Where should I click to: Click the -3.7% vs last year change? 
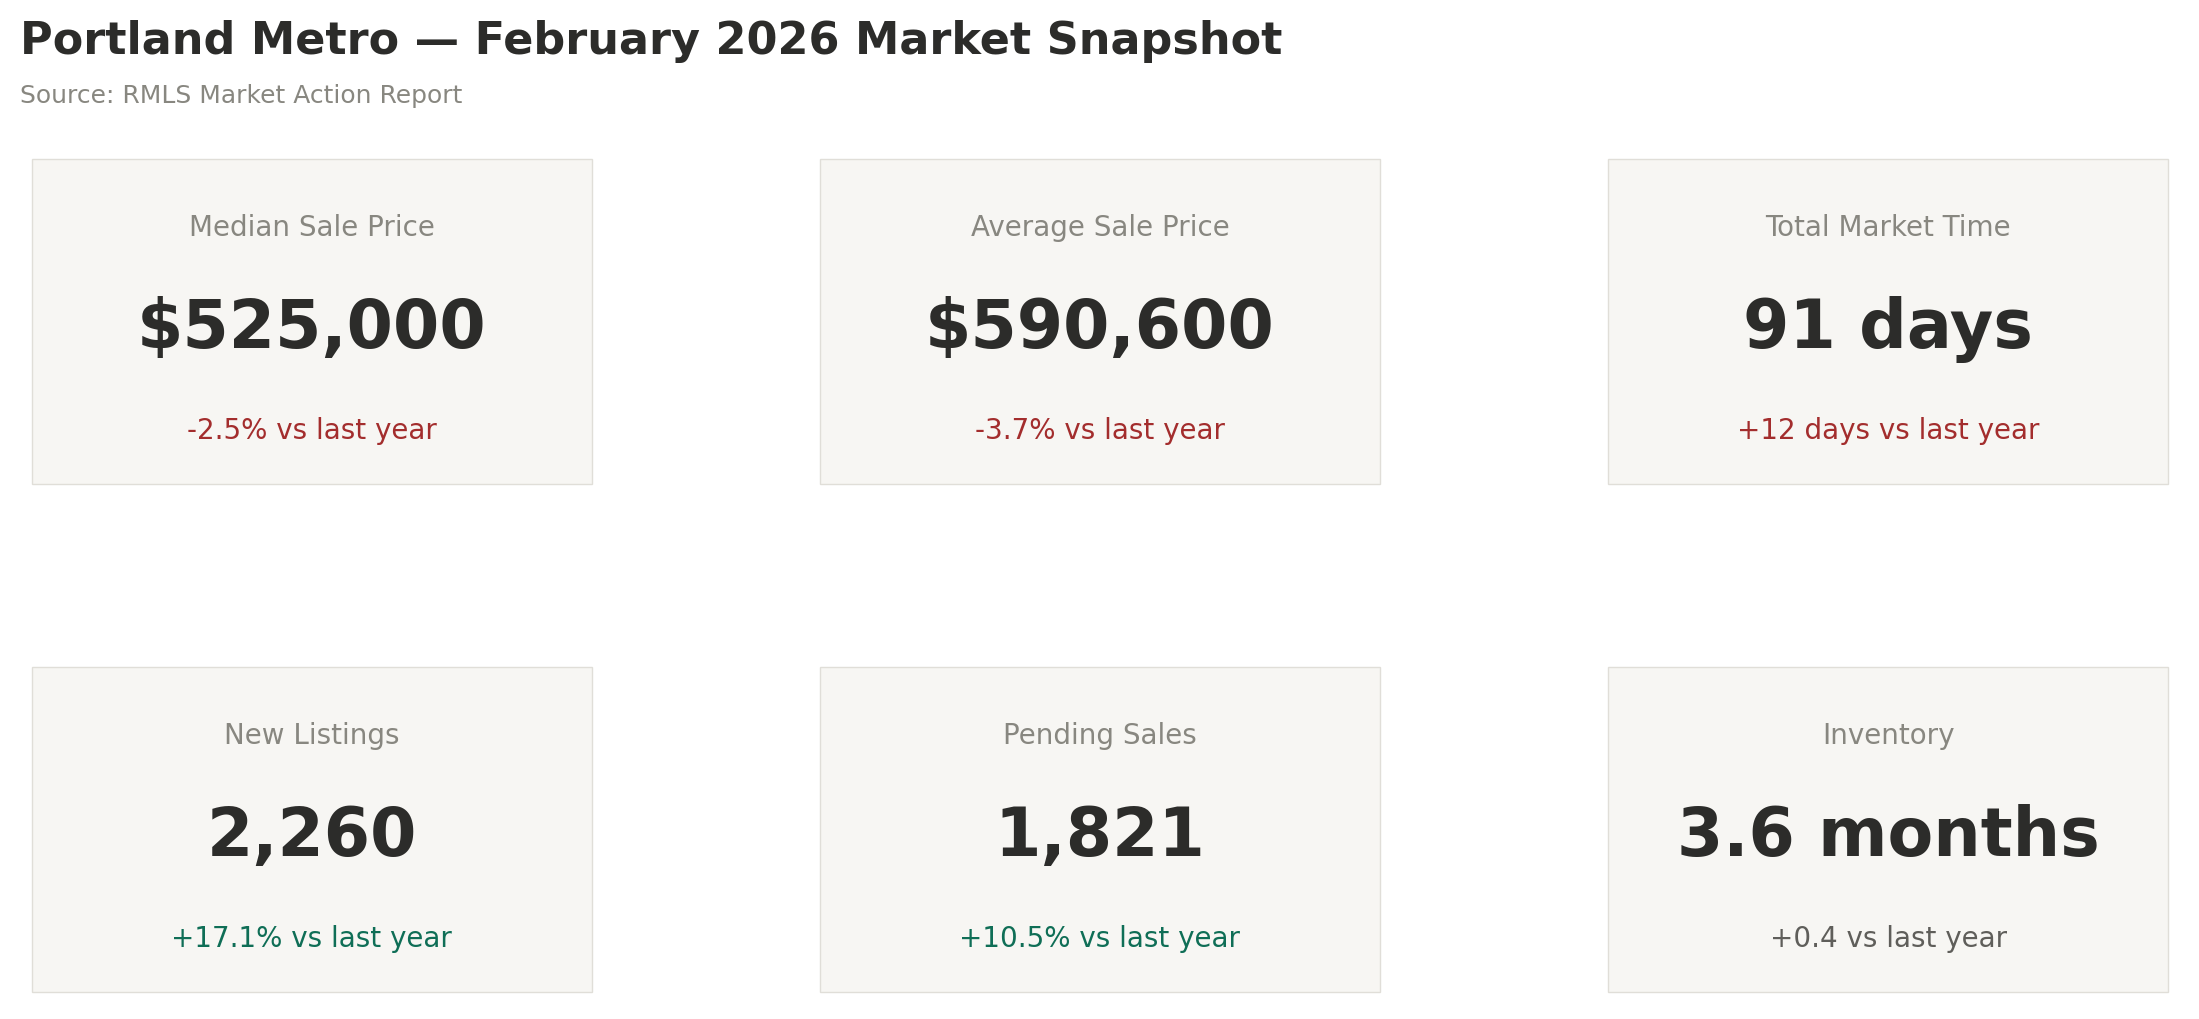(x=1100, y=430)
